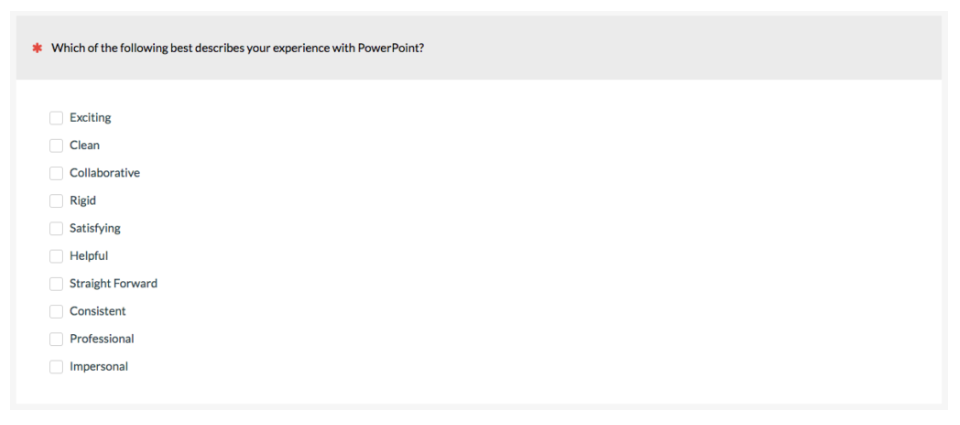Select the Collaborative checkbox

(x=56, y=173)
